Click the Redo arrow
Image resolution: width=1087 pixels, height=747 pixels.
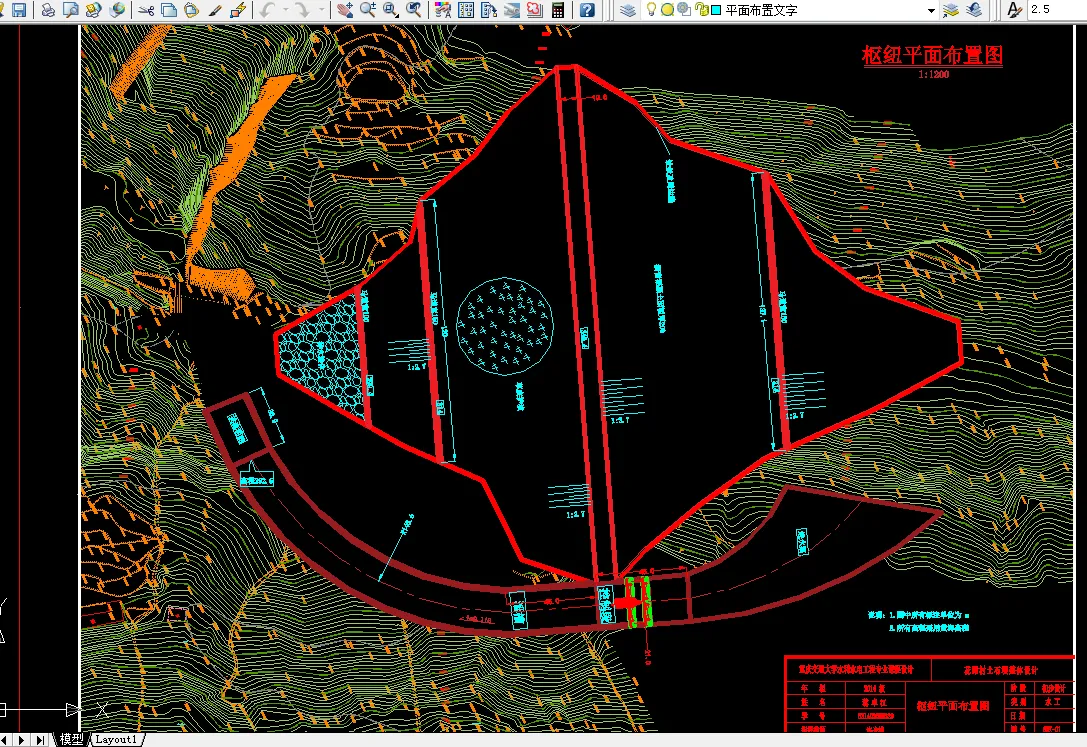(302, 10)
